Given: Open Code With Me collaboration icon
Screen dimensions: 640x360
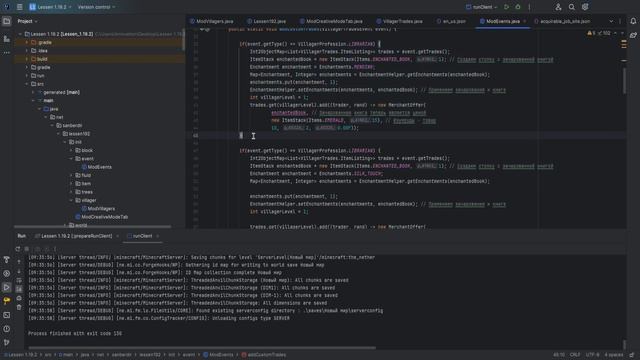Looking at the screenshot, I should 558,7.
